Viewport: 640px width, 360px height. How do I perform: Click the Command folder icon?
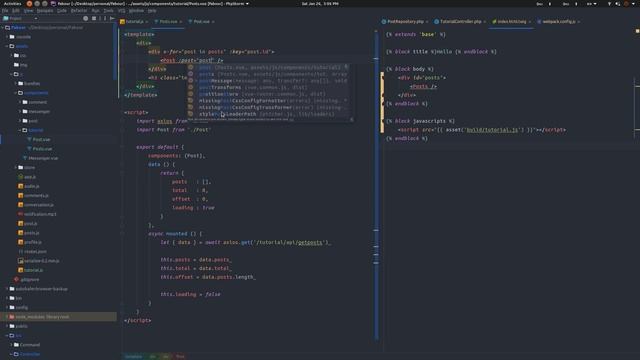[x=16, y=345]
